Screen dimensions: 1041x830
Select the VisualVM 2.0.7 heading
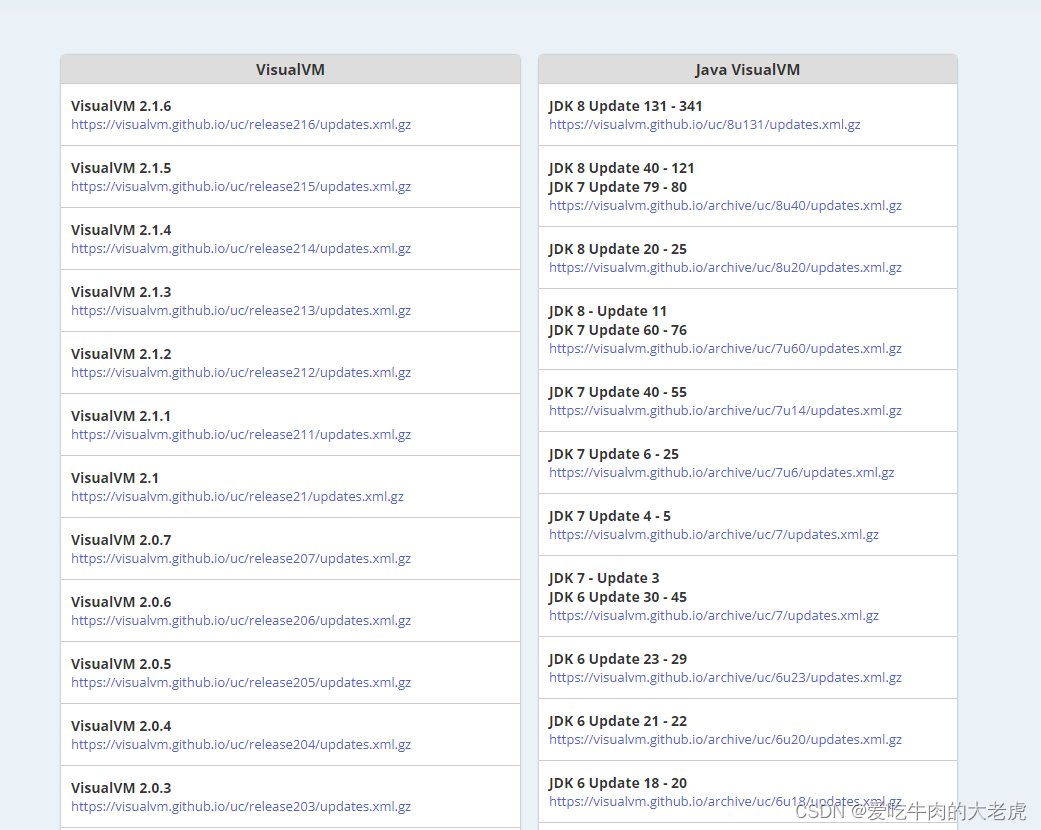[121, 540]
